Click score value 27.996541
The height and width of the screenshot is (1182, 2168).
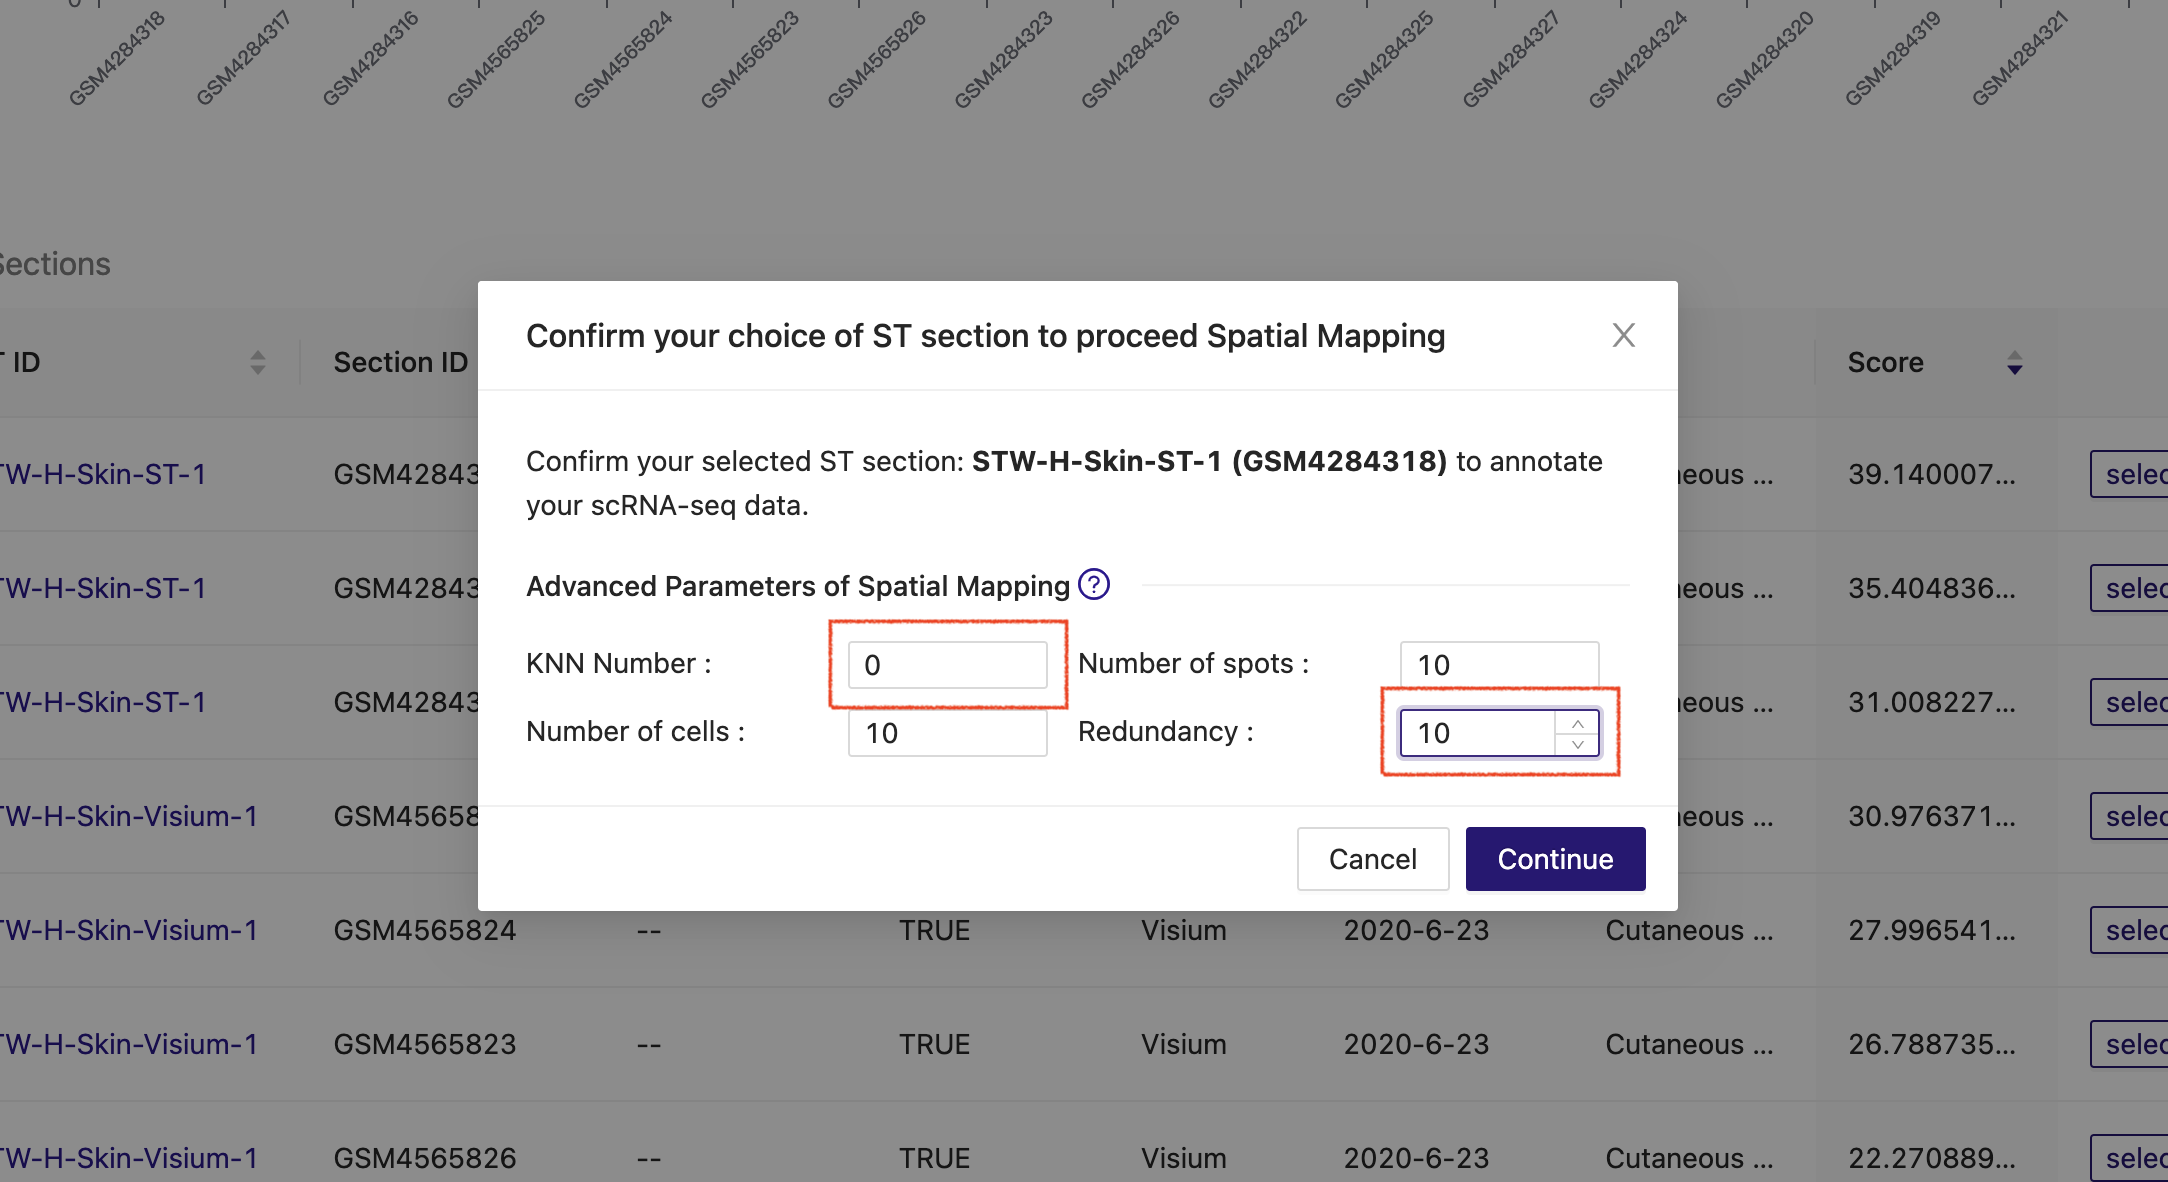tap(1932, 930)
